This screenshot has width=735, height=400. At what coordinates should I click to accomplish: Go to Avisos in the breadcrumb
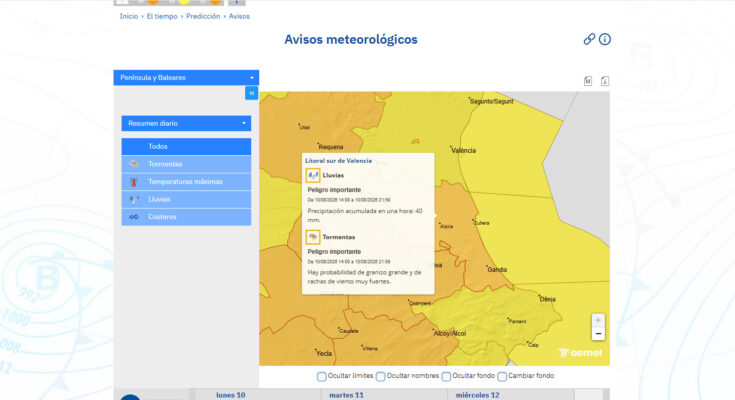pos(239,16)
